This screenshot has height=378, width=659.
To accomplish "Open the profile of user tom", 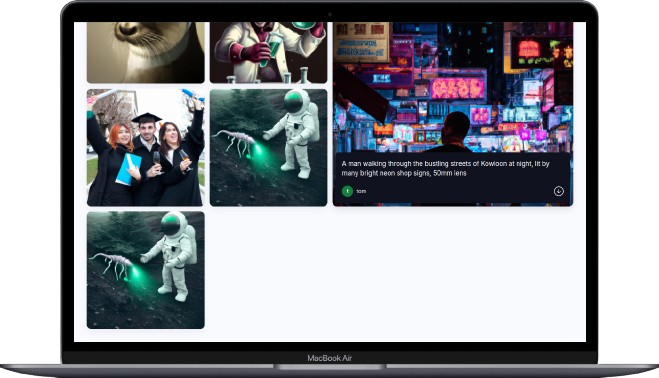I will click(361, 191).
